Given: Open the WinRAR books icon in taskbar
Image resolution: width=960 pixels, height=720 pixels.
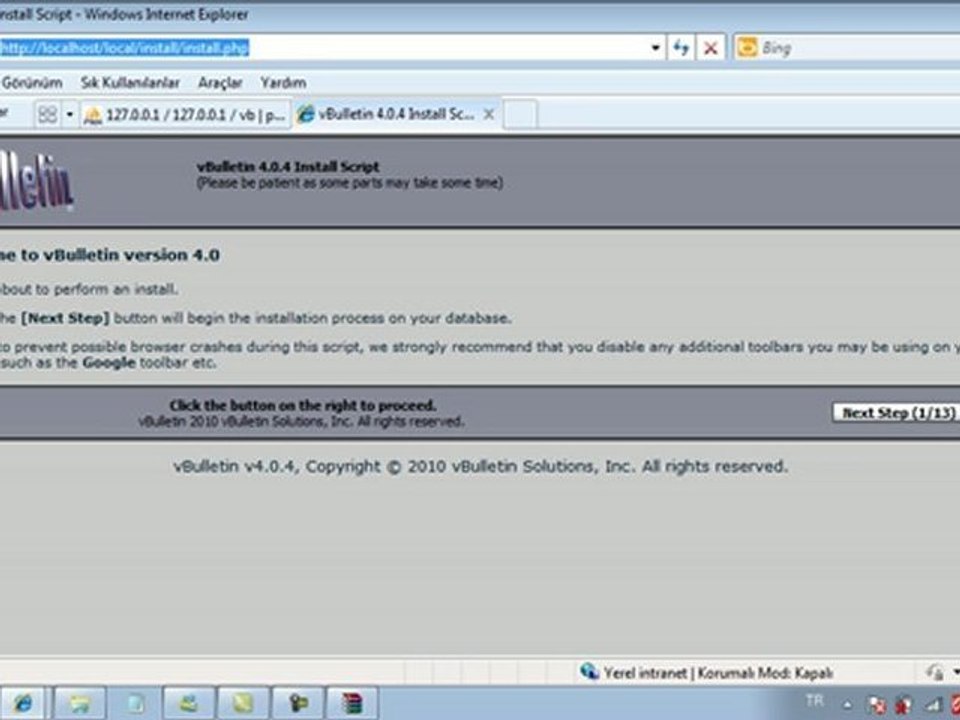Looking at the screenshot, I should coord(352,703).
